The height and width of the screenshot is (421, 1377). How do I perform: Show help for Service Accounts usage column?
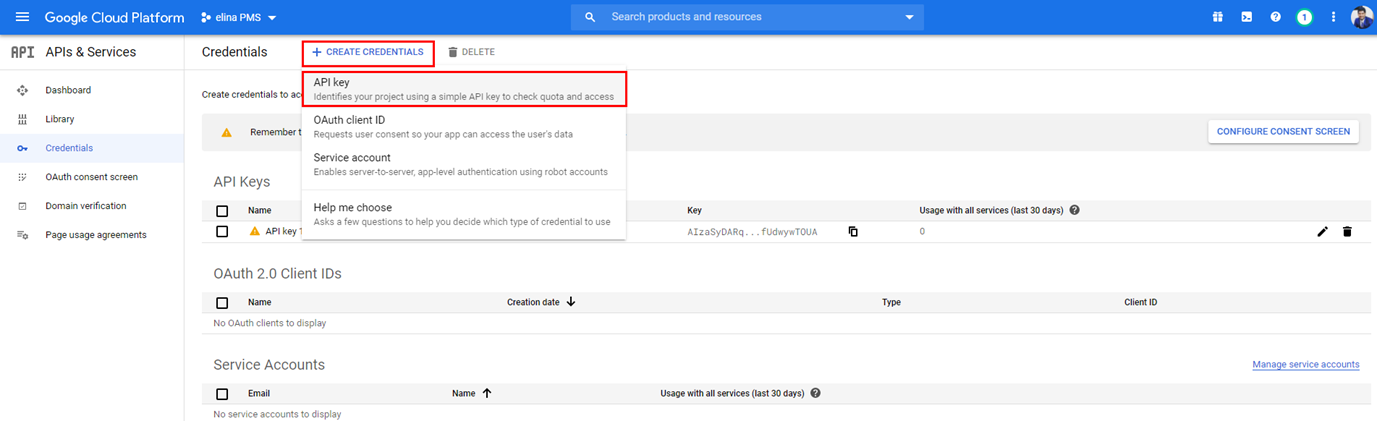815,393
